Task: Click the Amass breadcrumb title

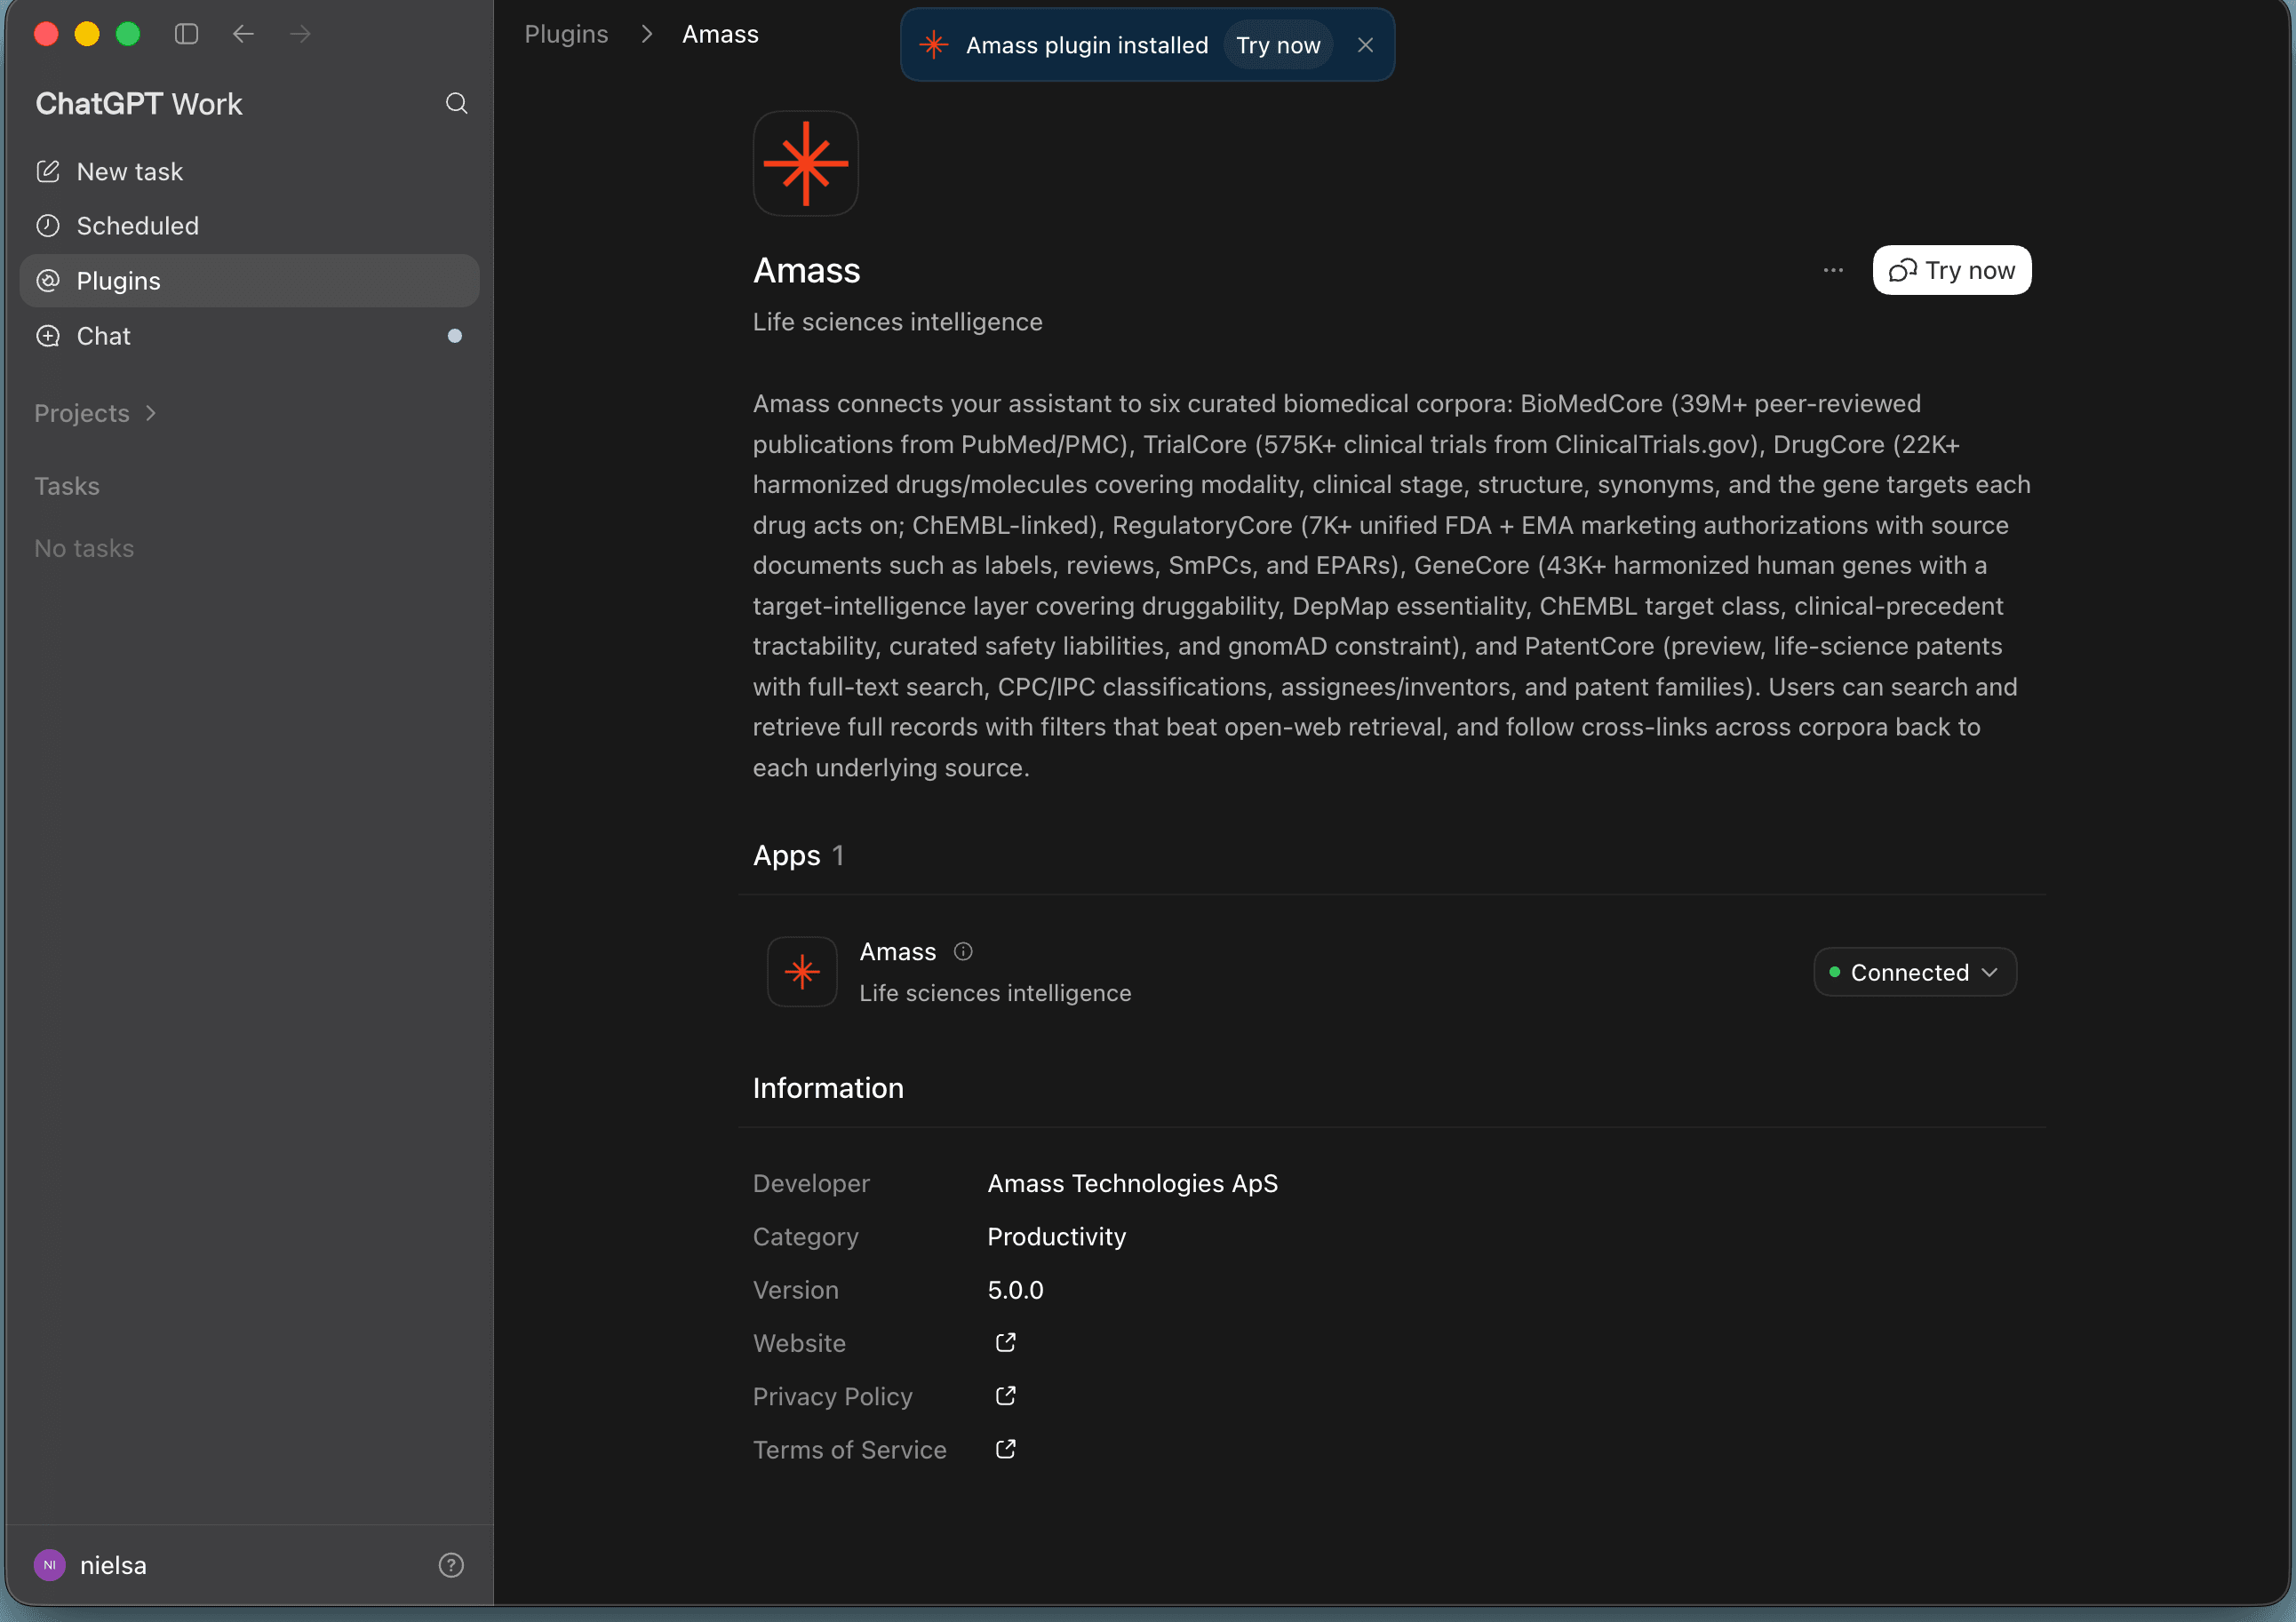Action: coord(720,34)
